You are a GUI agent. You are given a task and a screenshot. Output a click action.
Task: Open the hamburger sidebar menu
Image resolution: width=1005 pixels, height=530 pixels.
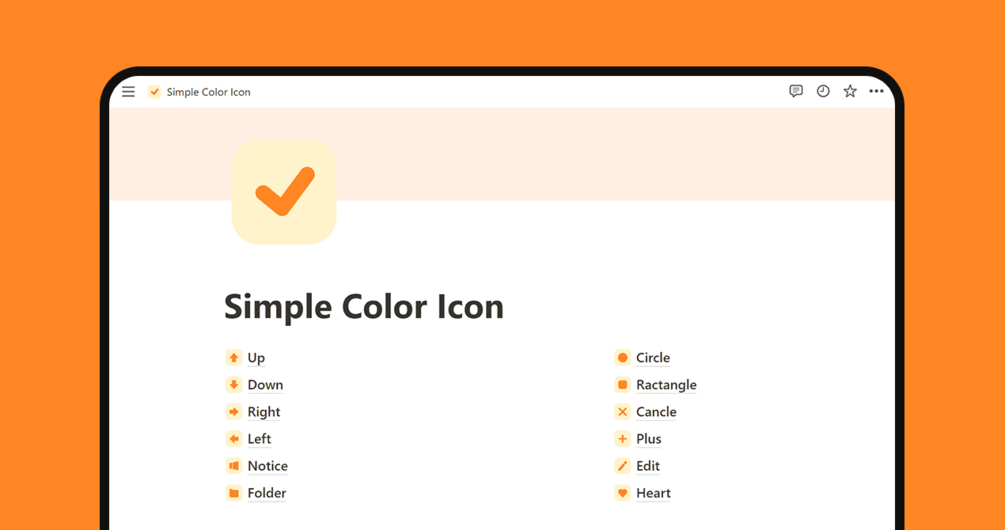click(x=128, y=92)
